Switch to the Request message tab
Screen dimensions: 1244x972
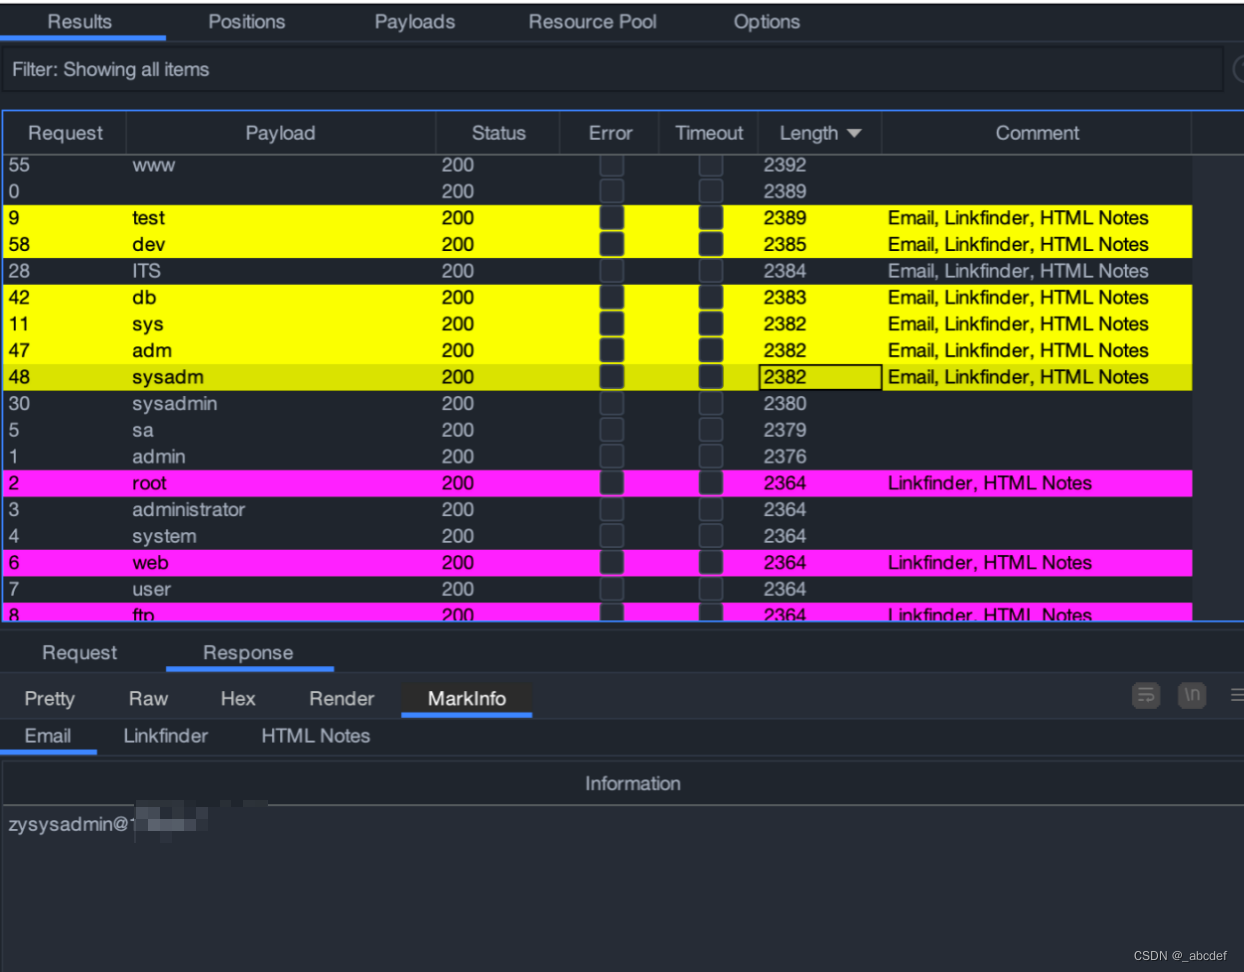point(79,653)
